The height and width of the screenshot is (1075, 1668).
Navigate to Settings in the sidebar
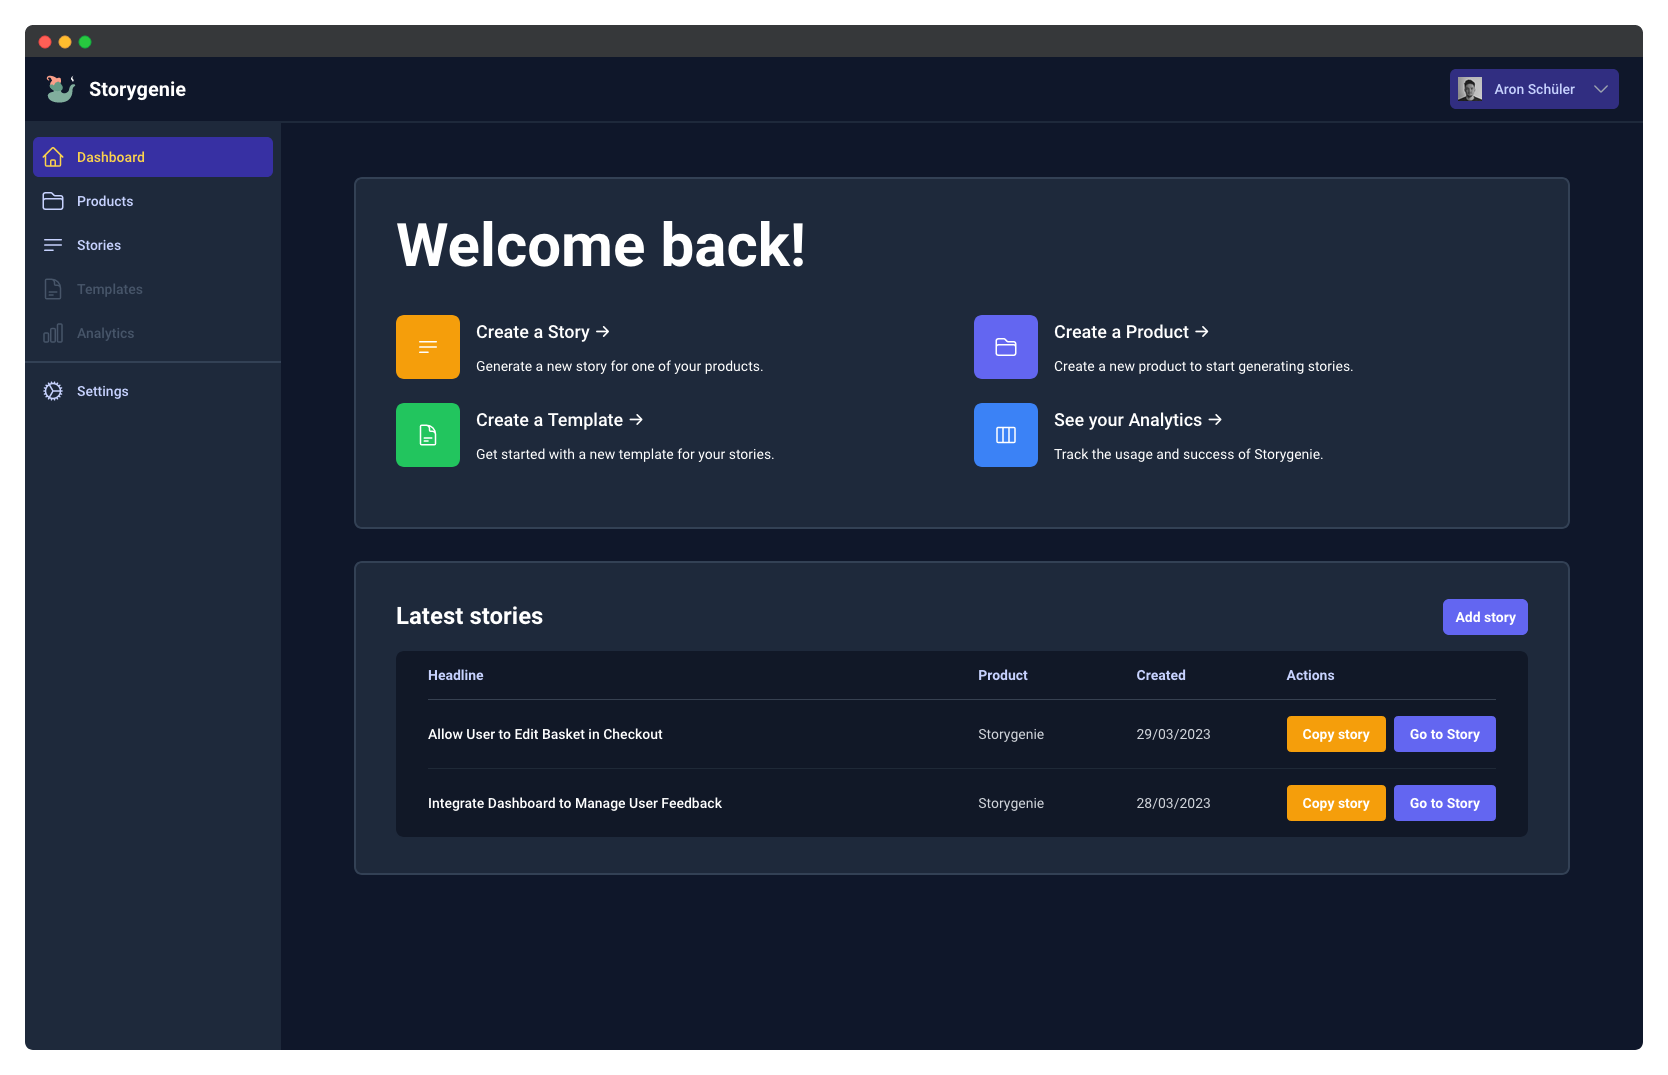102,391
